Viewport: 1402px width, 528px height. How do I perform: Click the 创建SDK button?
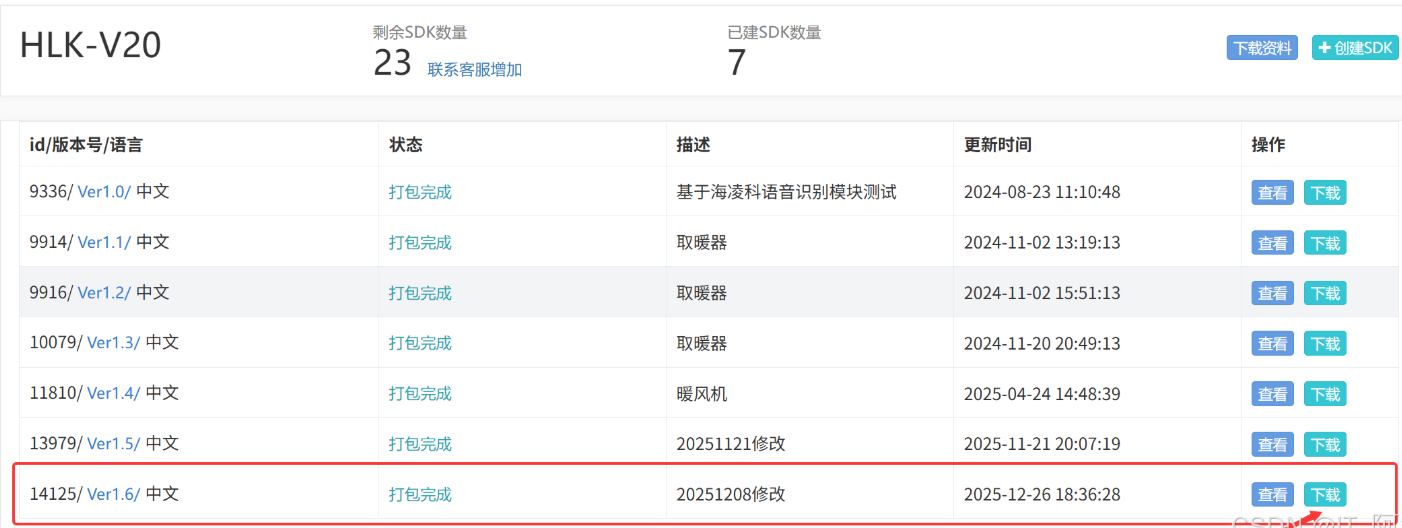(x=1355, y=47)
